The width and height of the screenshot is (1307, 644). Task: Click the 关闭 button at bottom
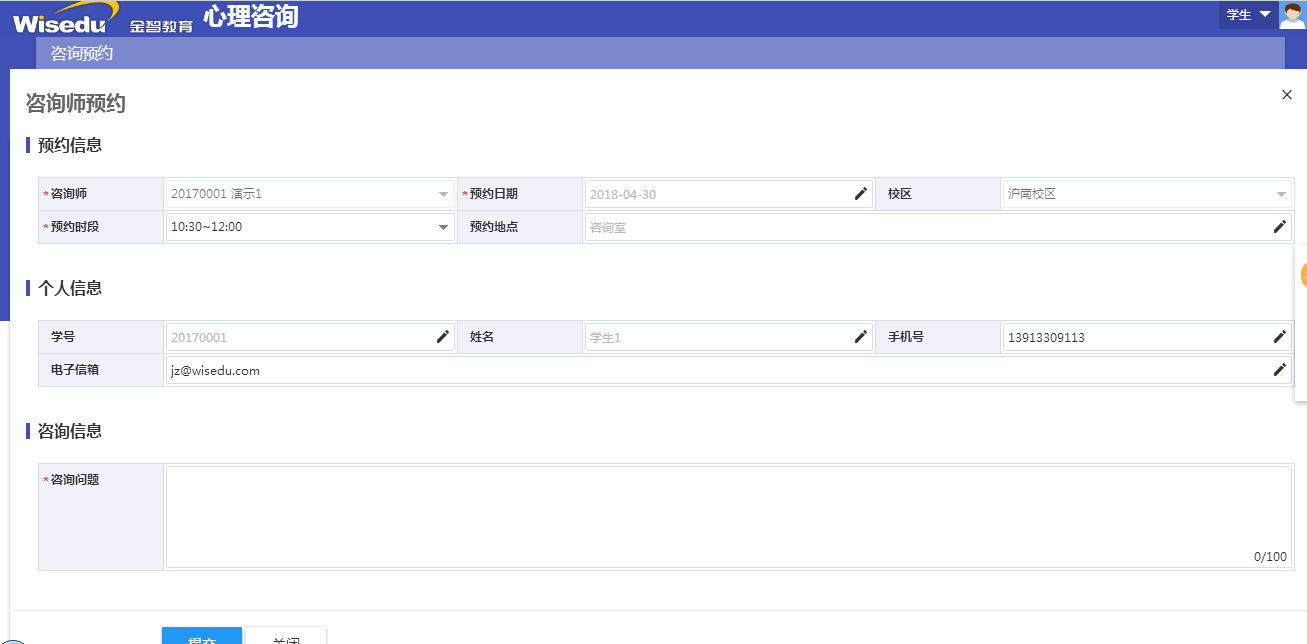click(286, 635)
